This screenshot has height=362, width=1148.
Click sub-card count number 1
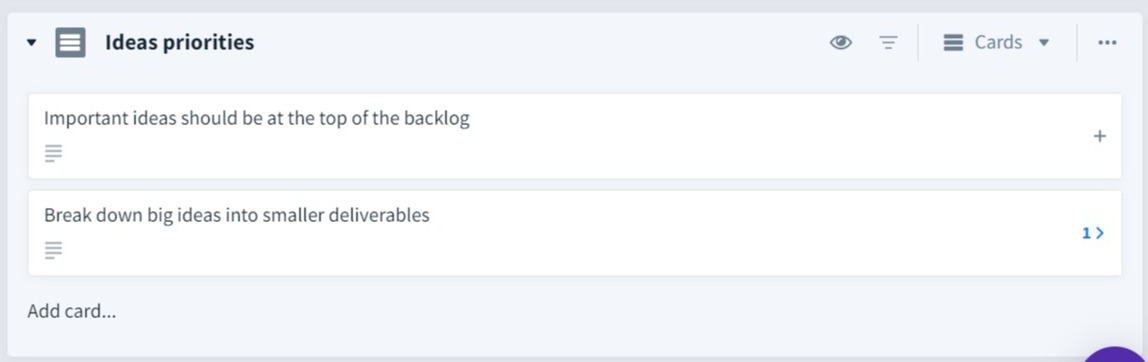pos(1086,233)
